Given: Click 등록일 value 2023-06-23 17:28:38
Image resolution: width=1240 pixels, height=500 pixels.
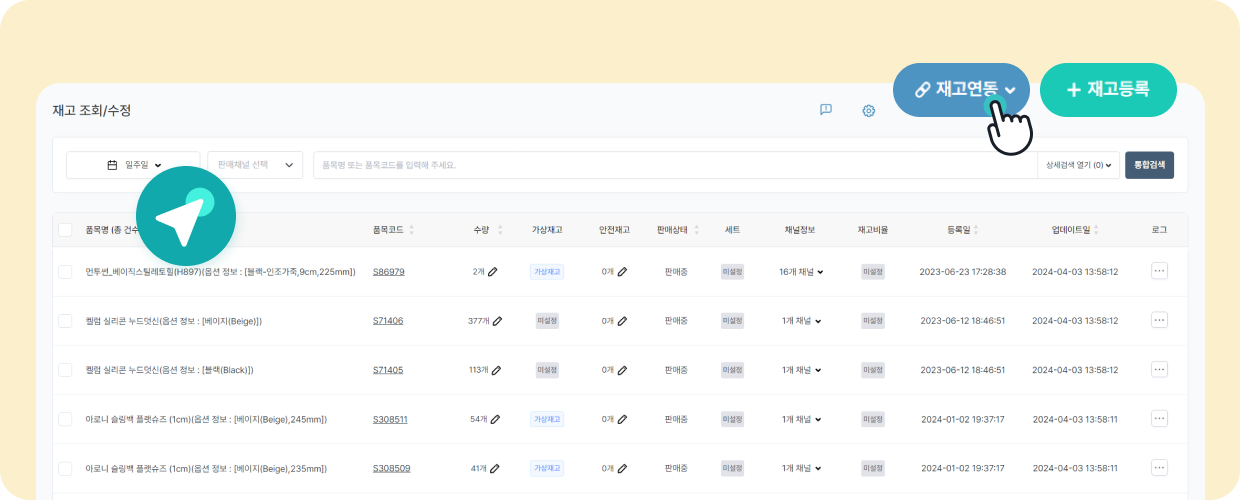Looking at the screenshot, I should [963, 271].
